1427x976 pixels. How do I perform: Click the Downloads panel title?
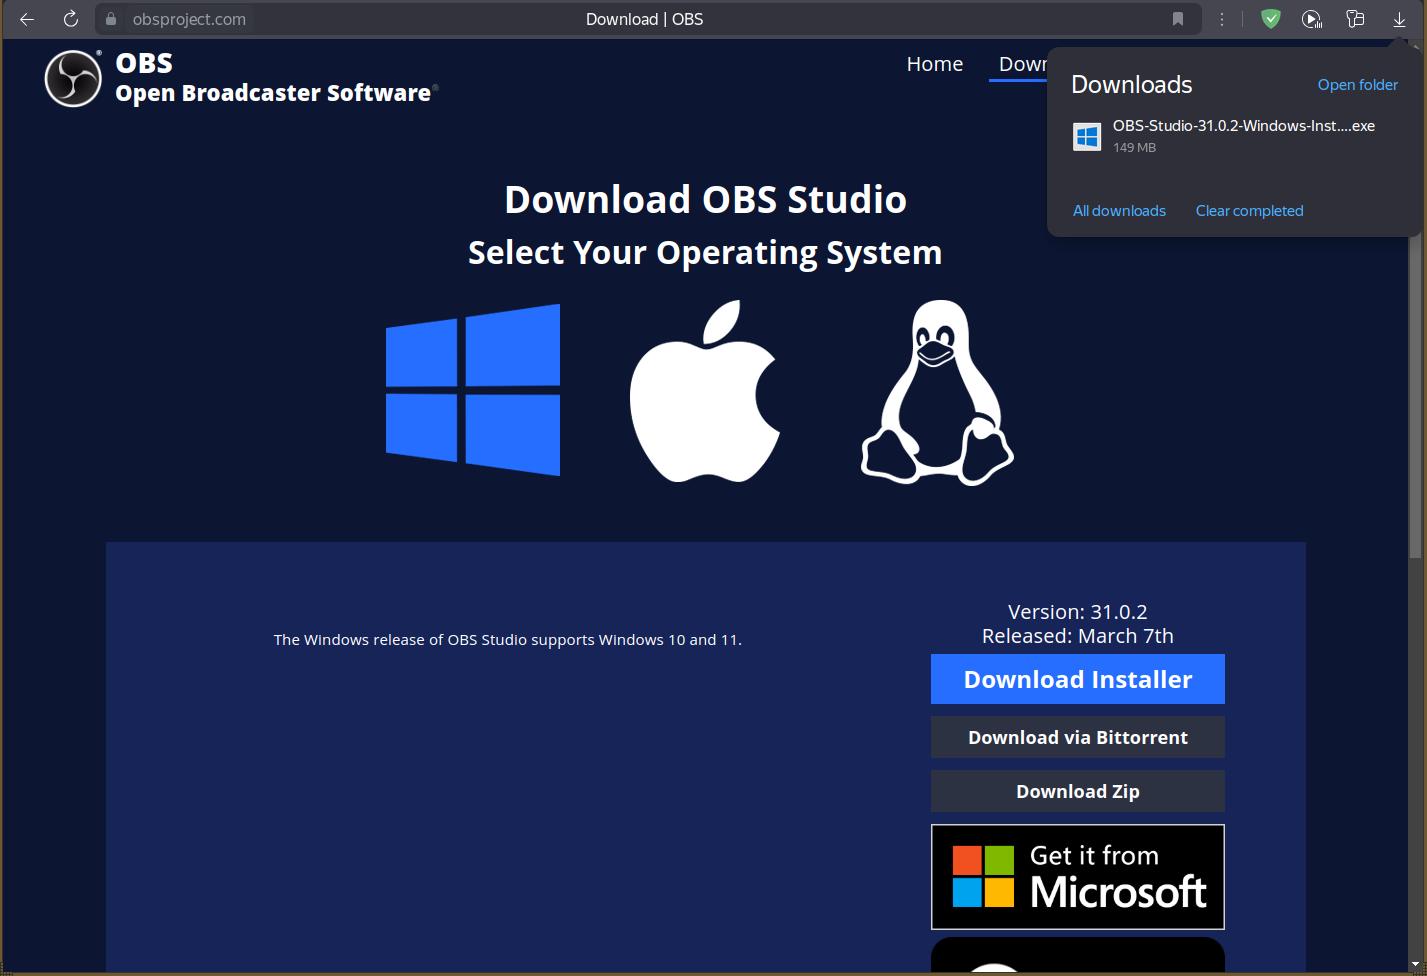(1132, 85)
